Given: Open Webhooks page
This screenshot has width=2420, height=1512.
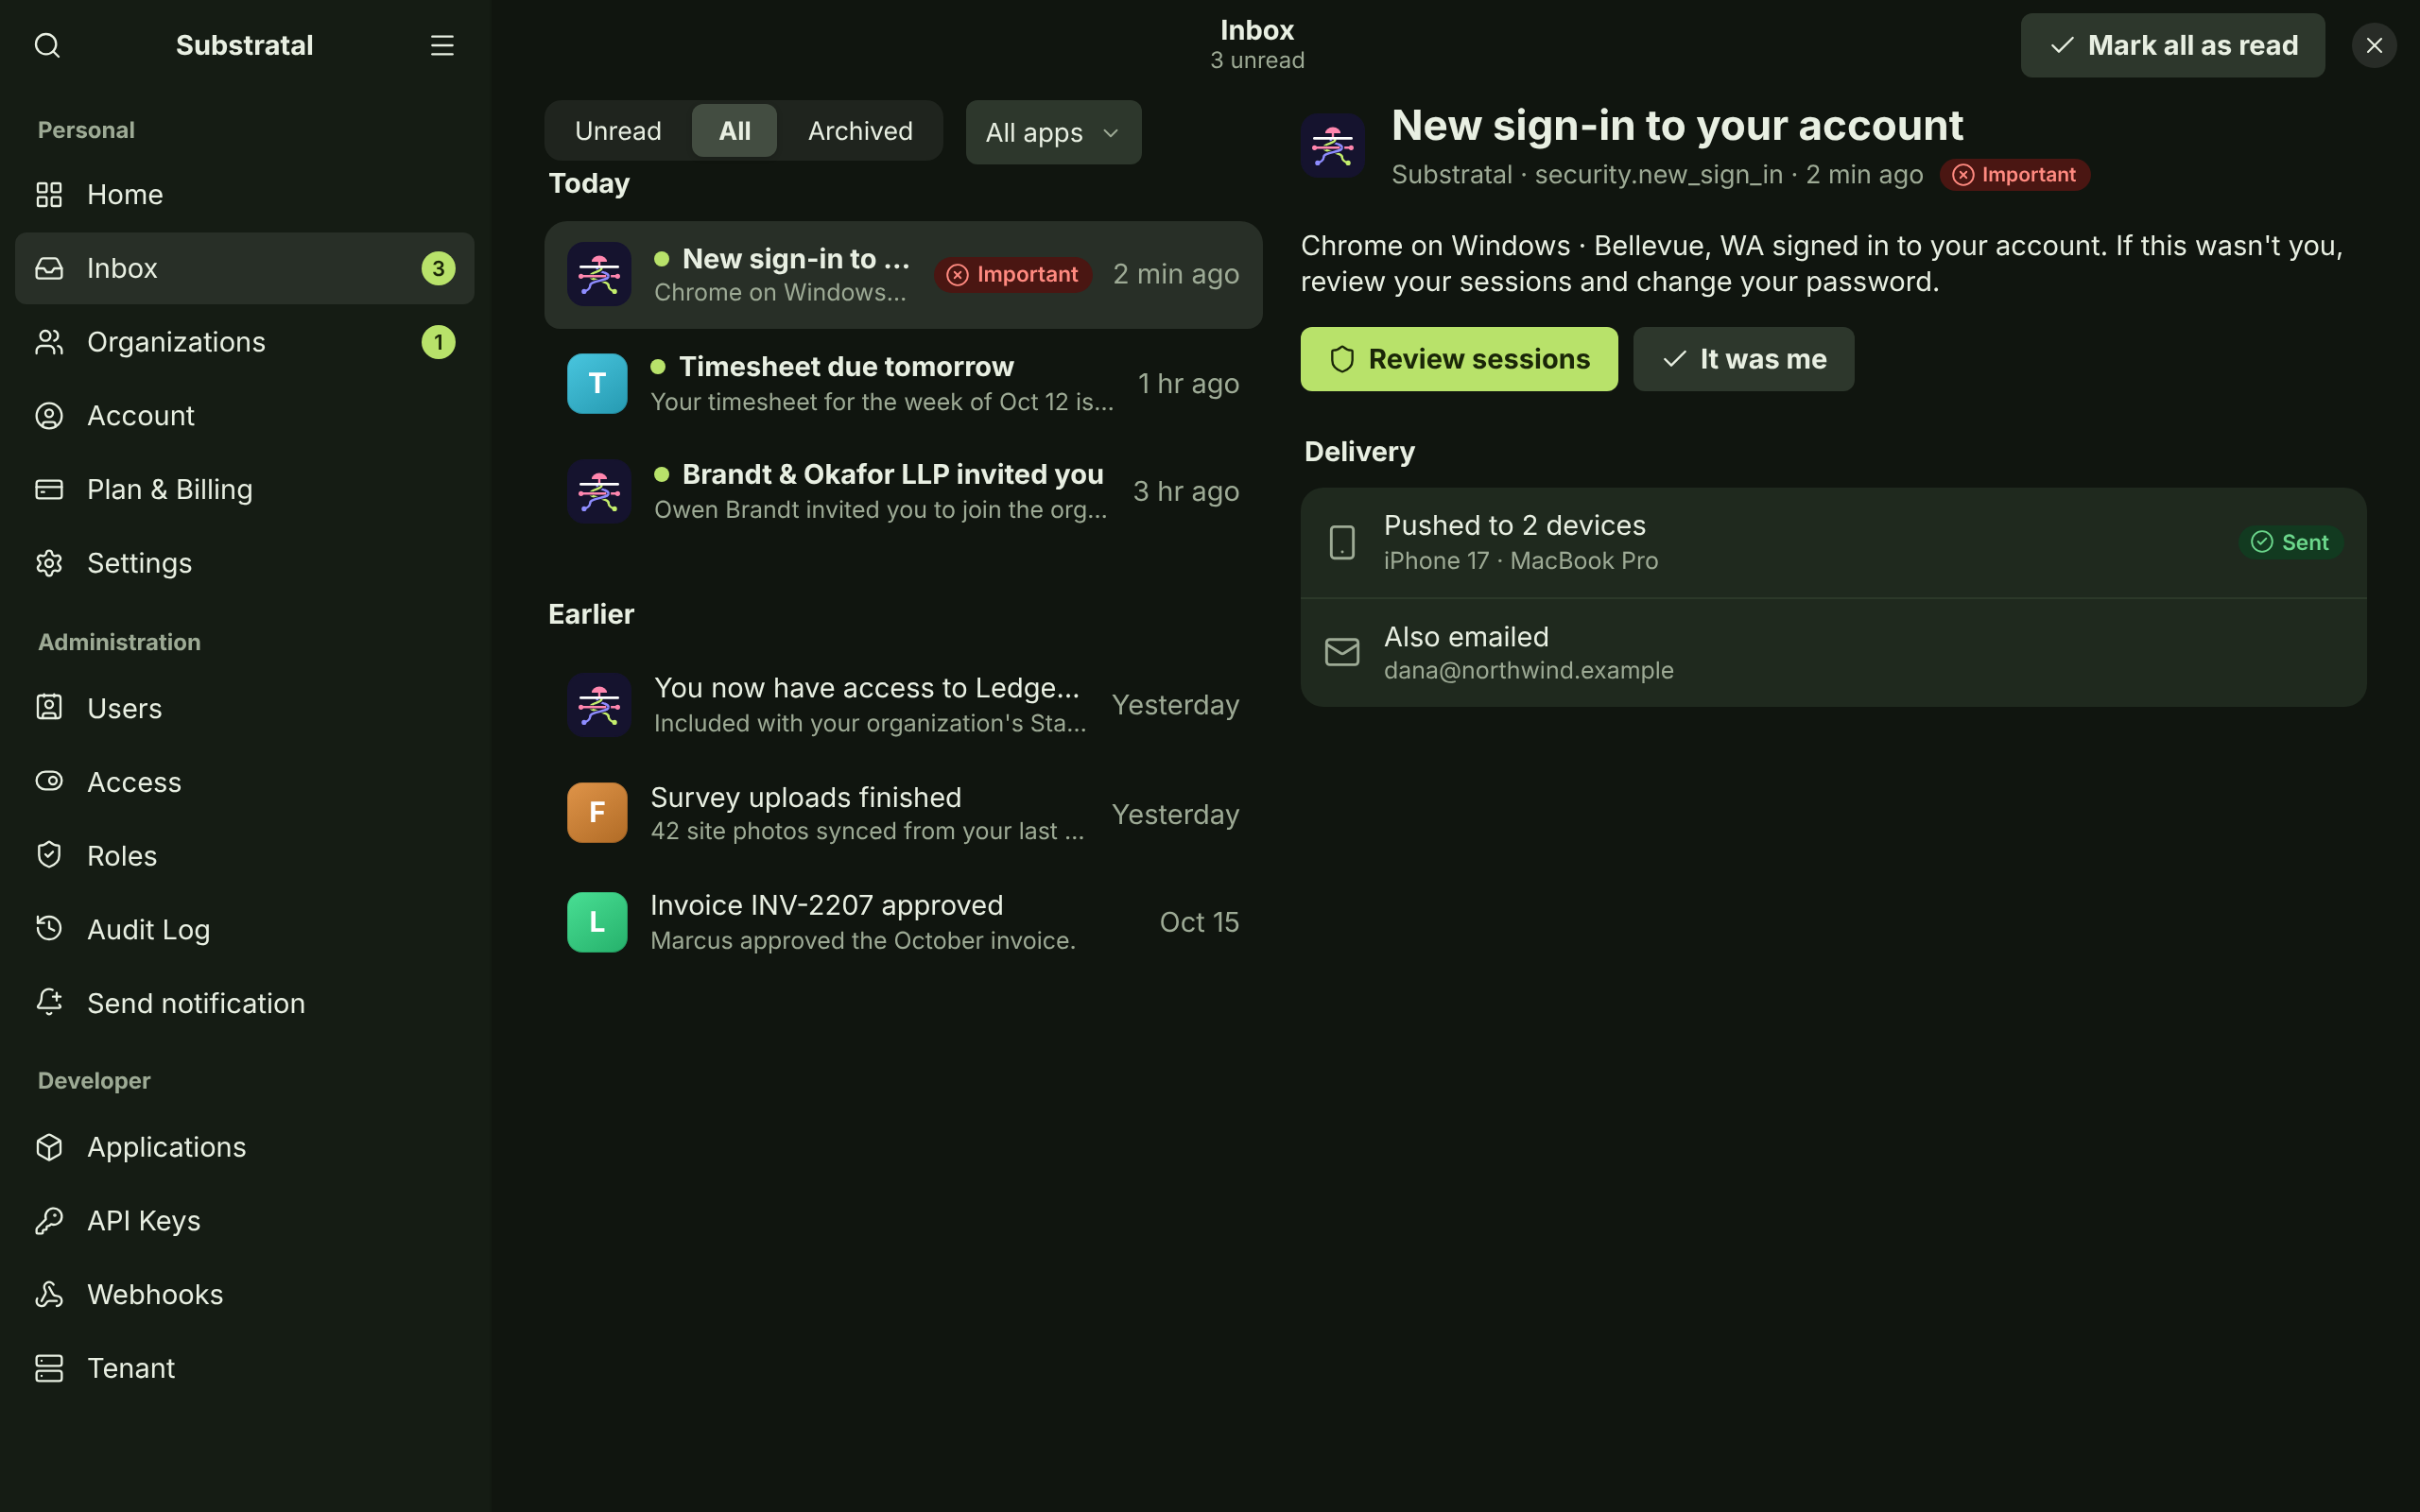Looking at the screenshot, I should point(244,1295).
